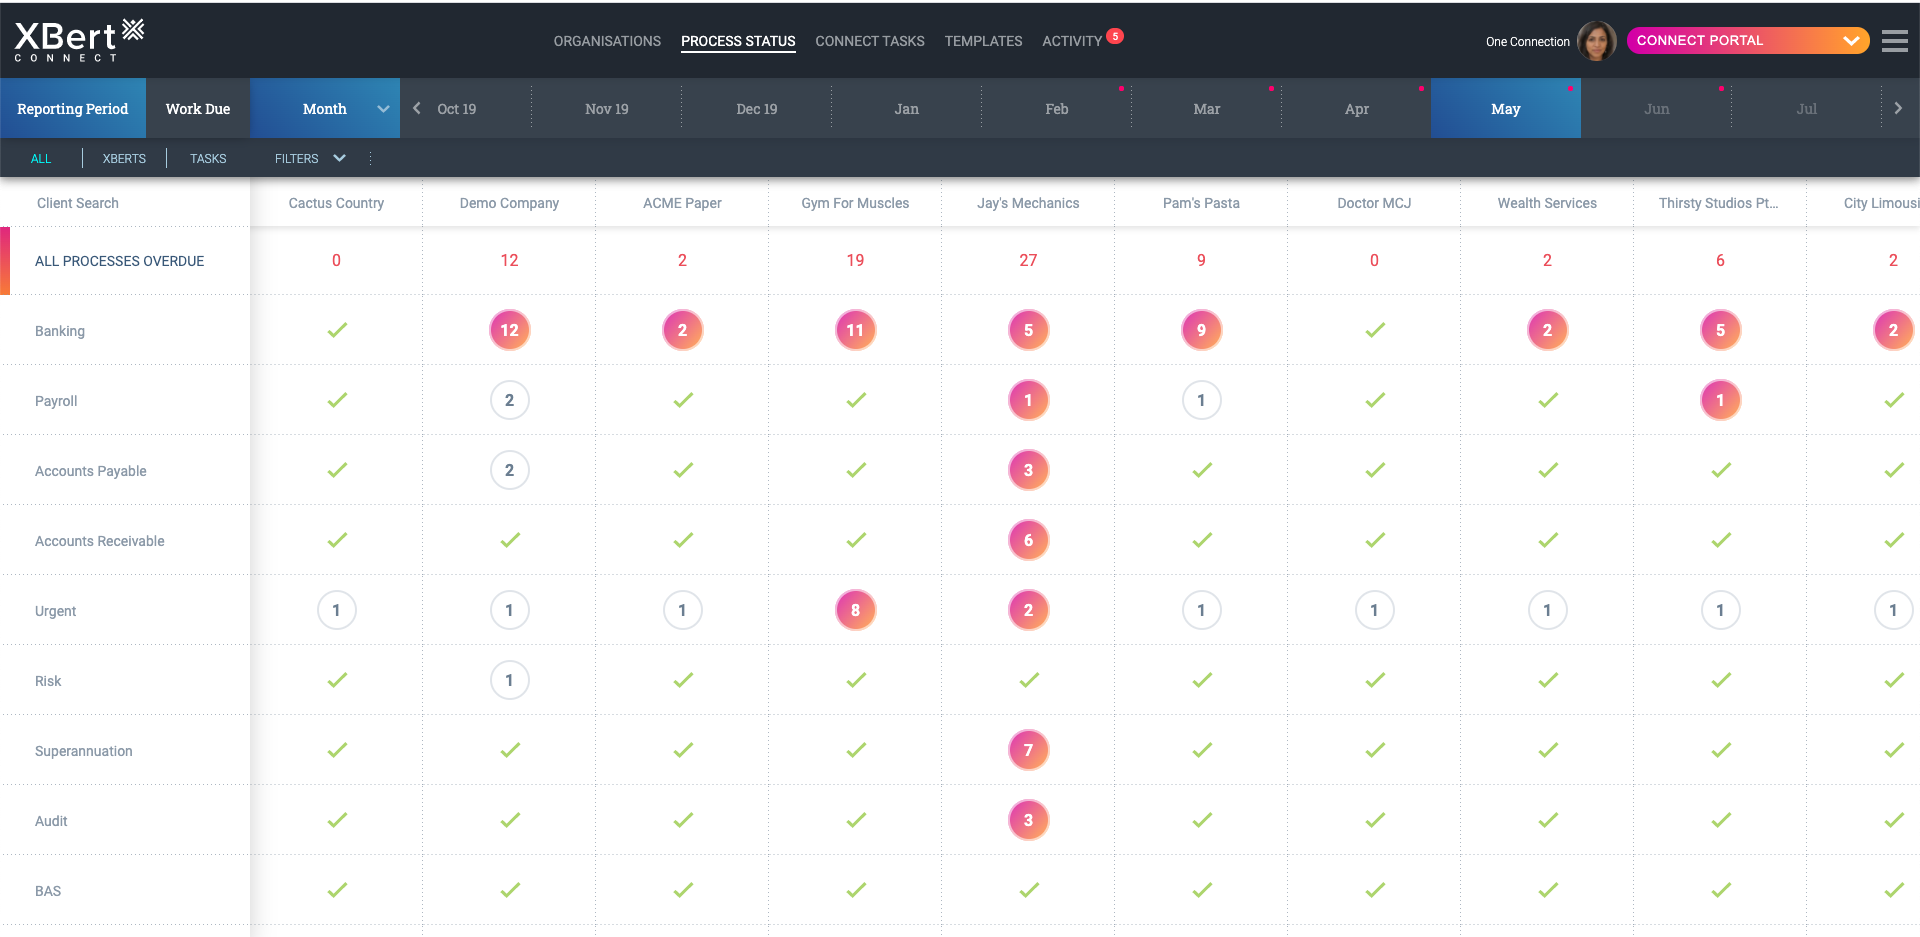Open Jay's Mechanics overdue Banking badge showing 5
This screenshot has width=1920, height=937.
click(x=1028, y=330)
